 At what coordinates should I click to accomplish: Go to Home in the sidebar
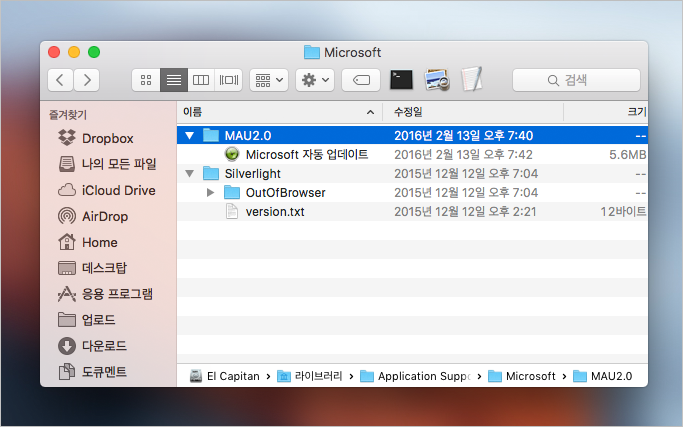coord(88,242)
